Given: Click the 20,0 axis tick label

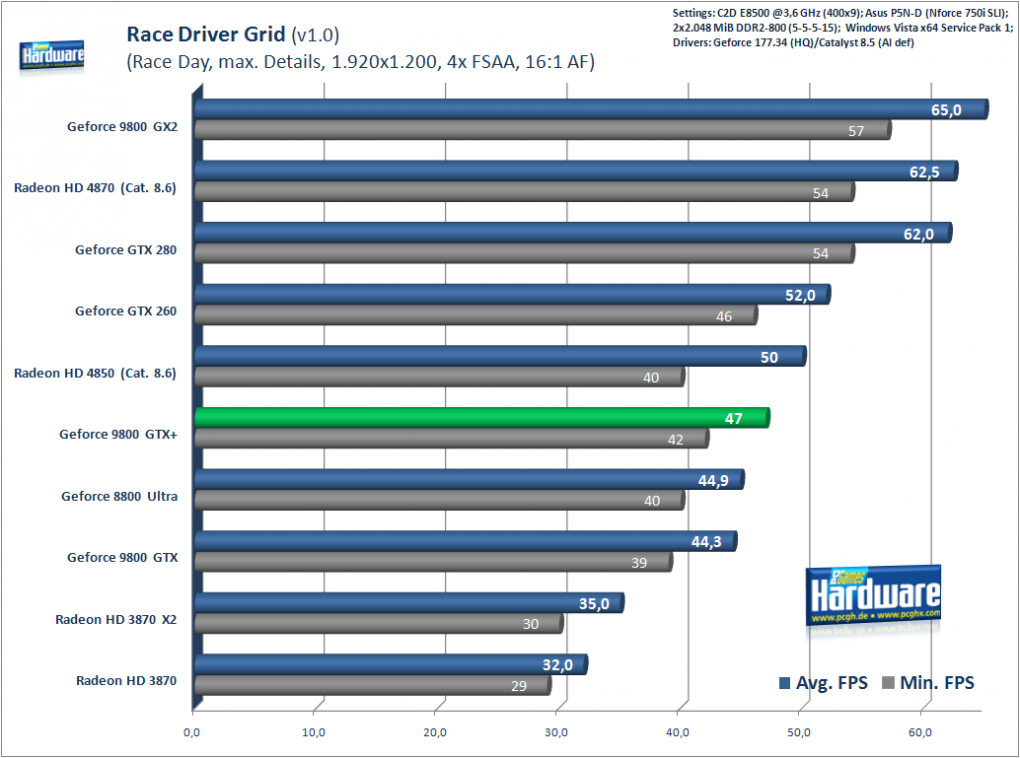Looking at the screenshot, I should point(435,733).
